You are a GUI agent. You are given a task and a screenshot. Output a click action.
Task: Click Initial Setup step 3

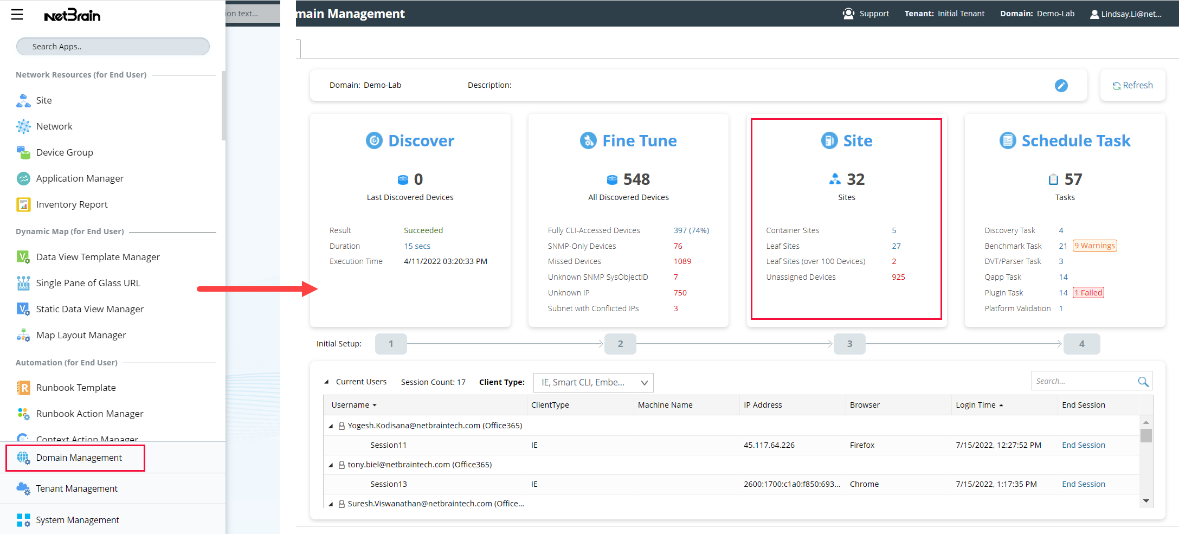850,344
